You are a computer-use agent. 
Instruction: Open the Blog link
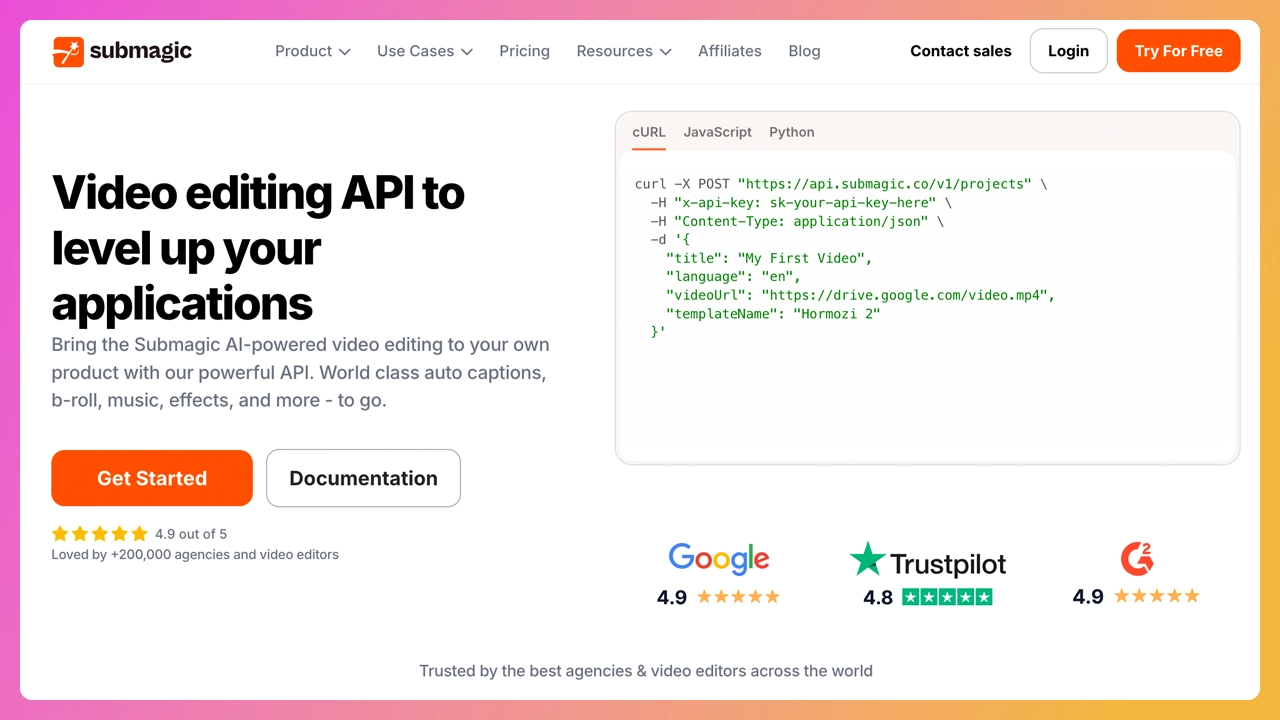coord(804,51)
